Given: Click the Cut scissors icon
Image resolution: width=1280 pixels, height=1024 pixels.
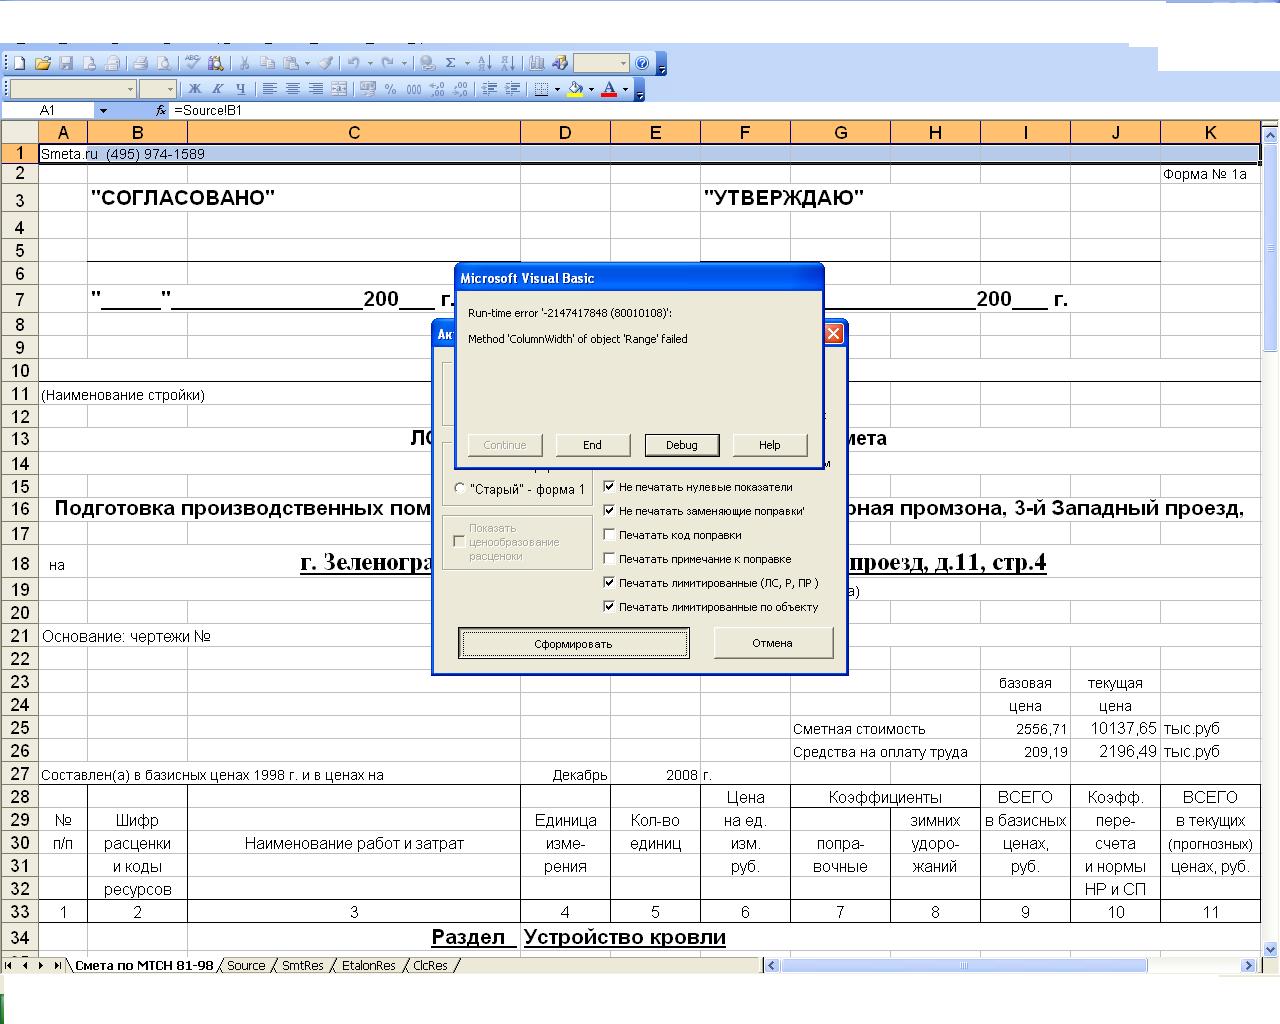Looking at the screenshot, I should click(x=244, y=63).
